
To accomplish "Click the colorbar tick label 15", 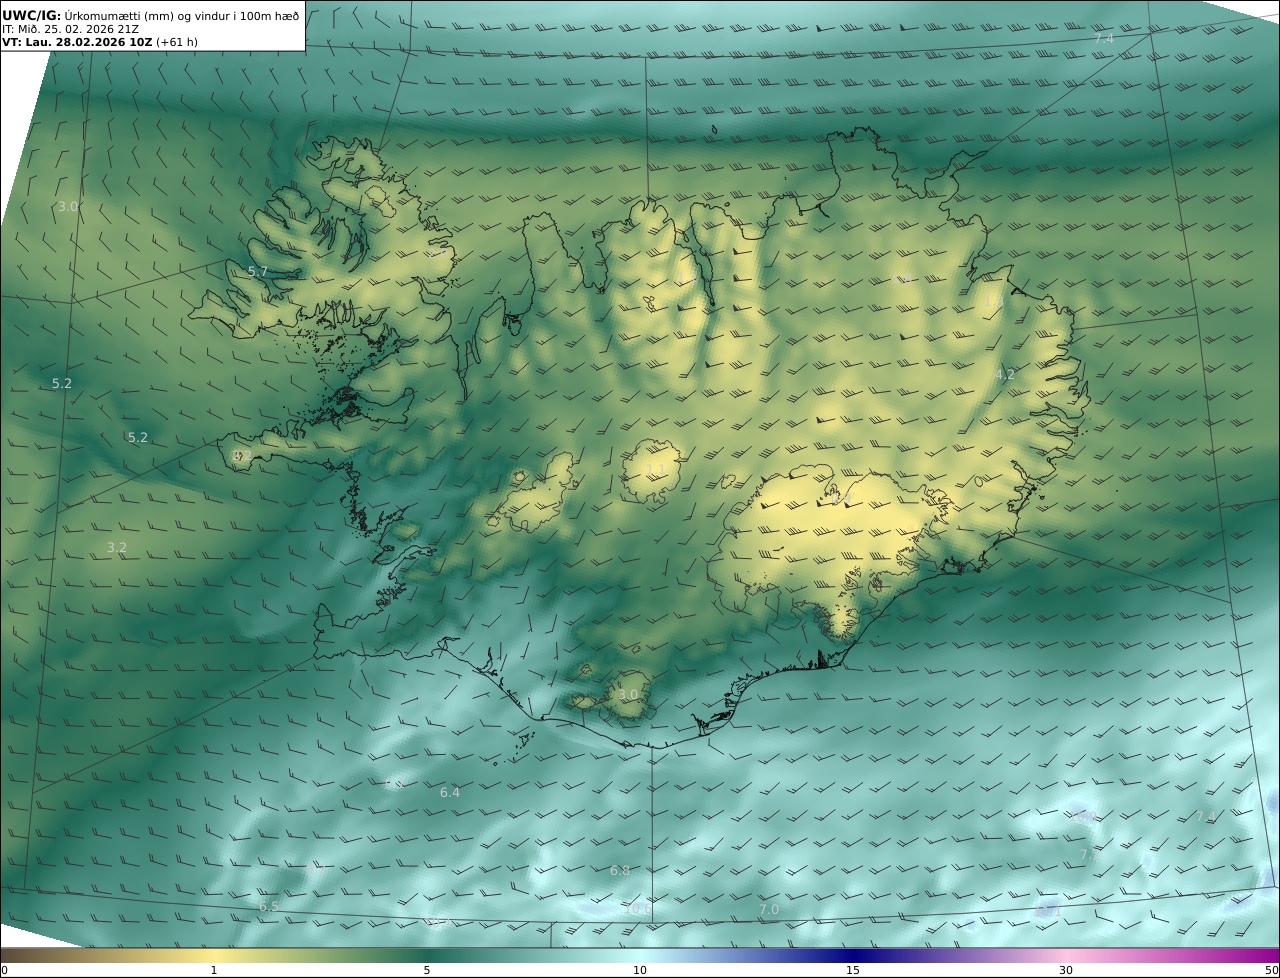I will click(x=853, y=970).
